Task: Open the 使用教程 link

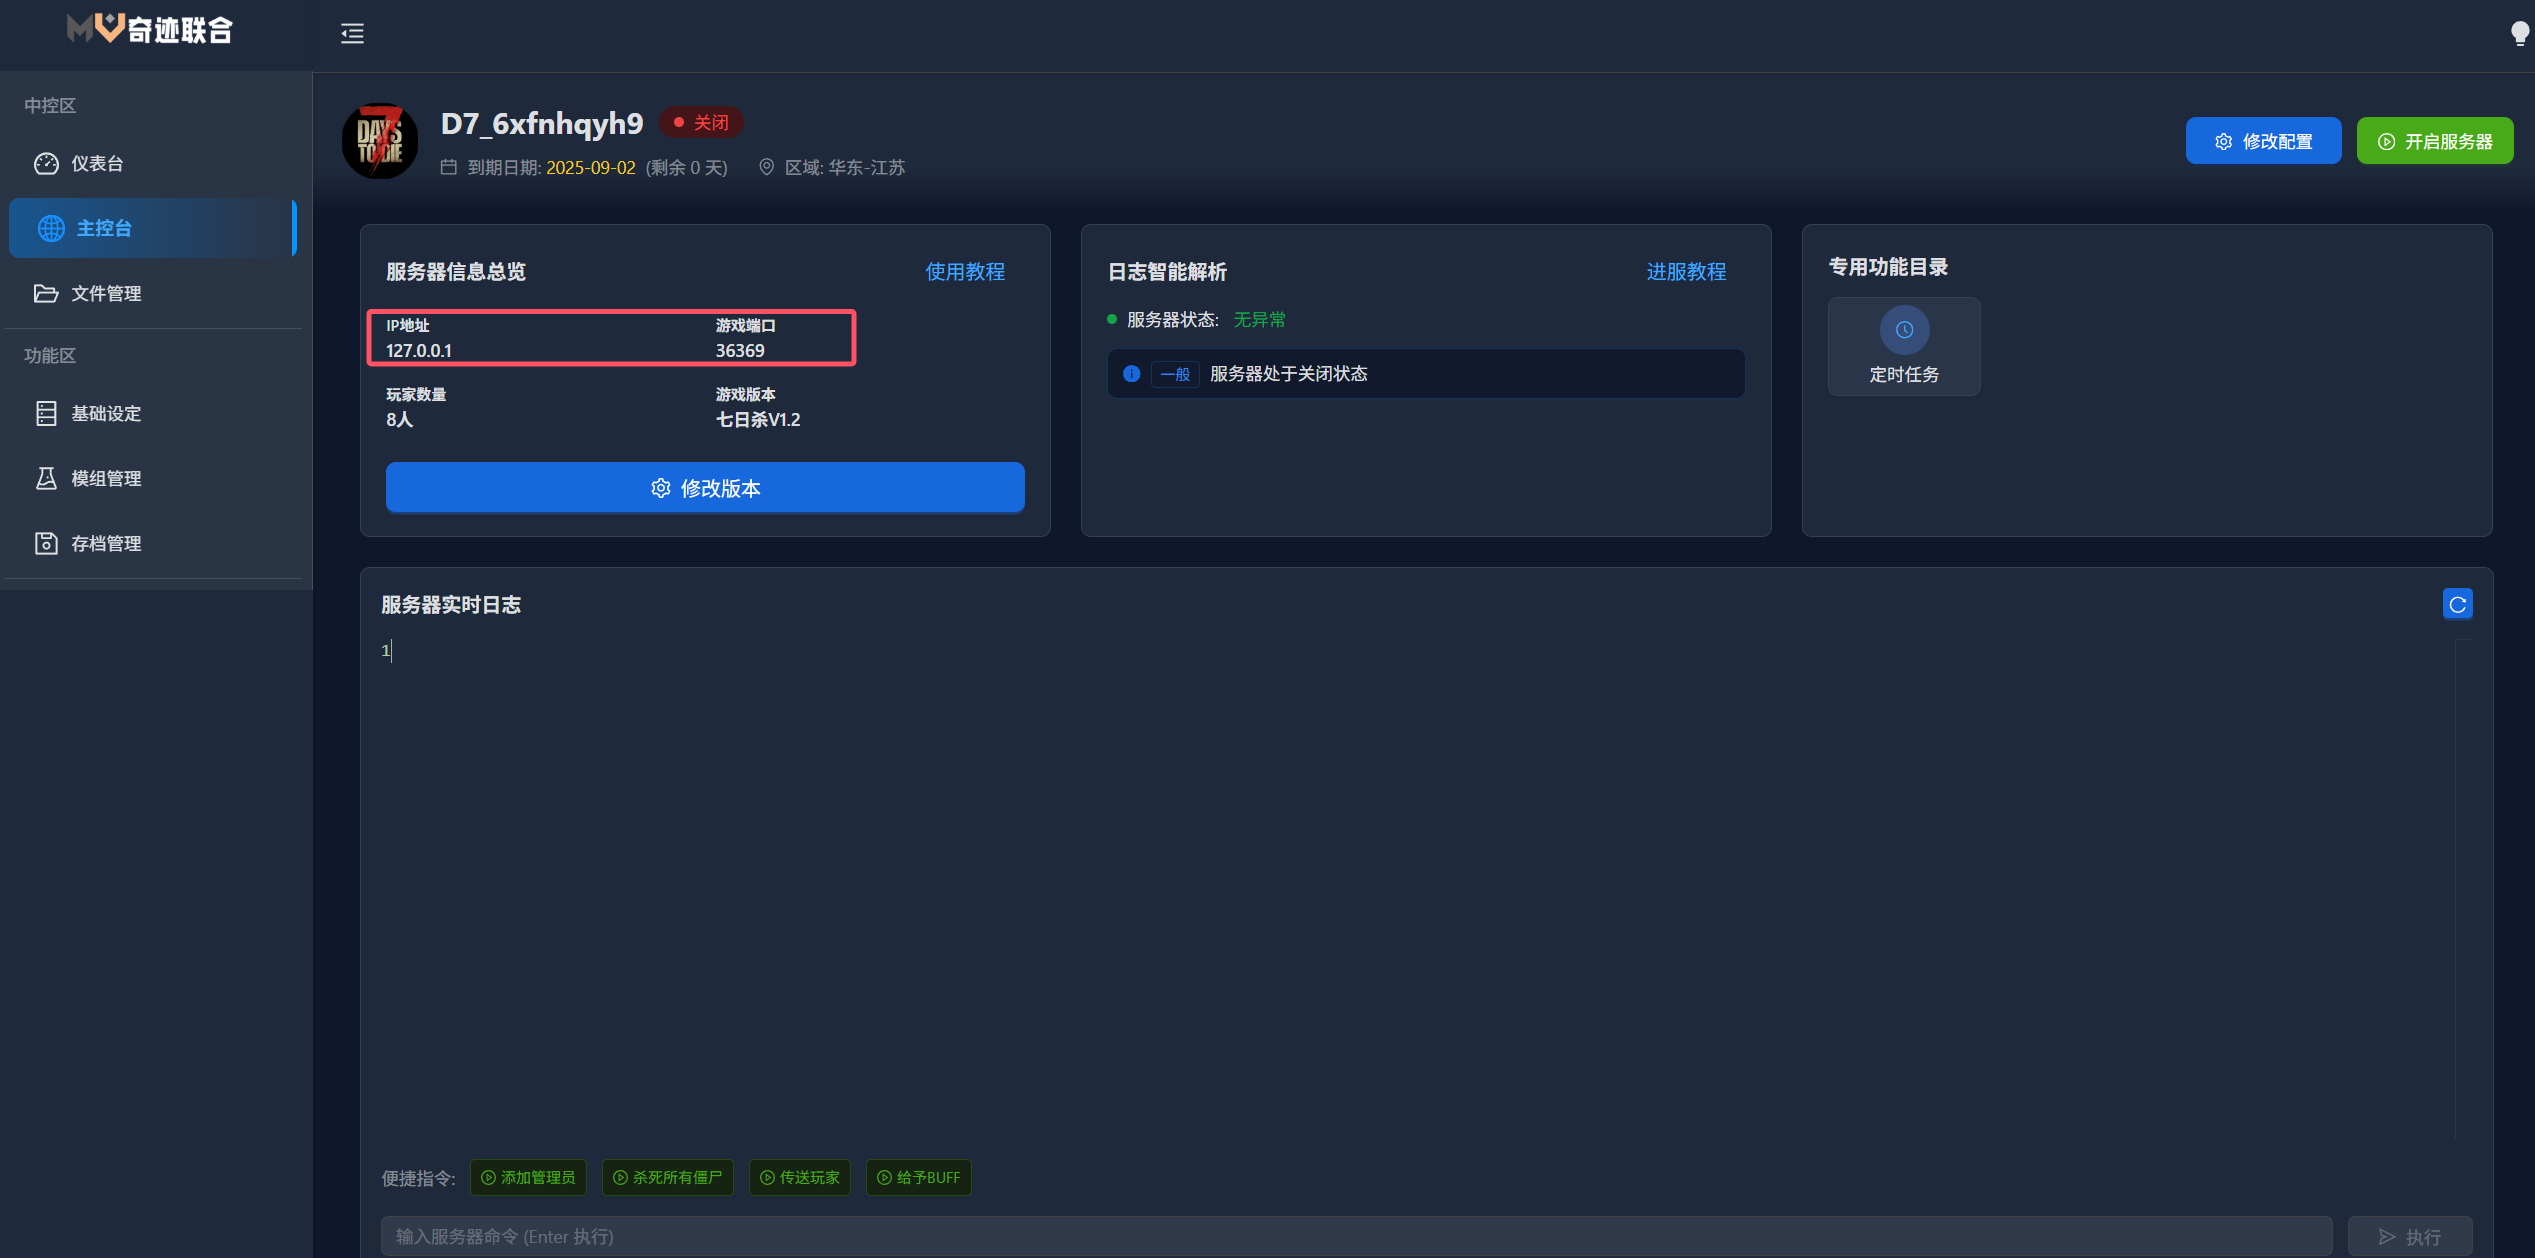Action: click(x=965, y=271)
